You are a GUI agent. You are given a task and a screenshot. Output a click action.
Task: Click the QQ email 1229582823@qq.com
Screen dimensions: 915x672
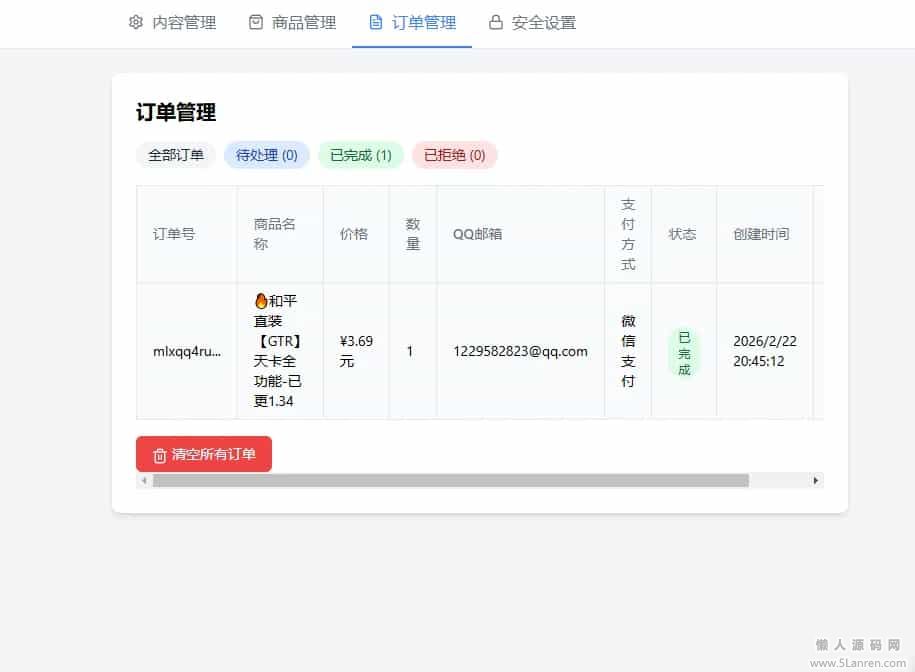tap(520, 351)
